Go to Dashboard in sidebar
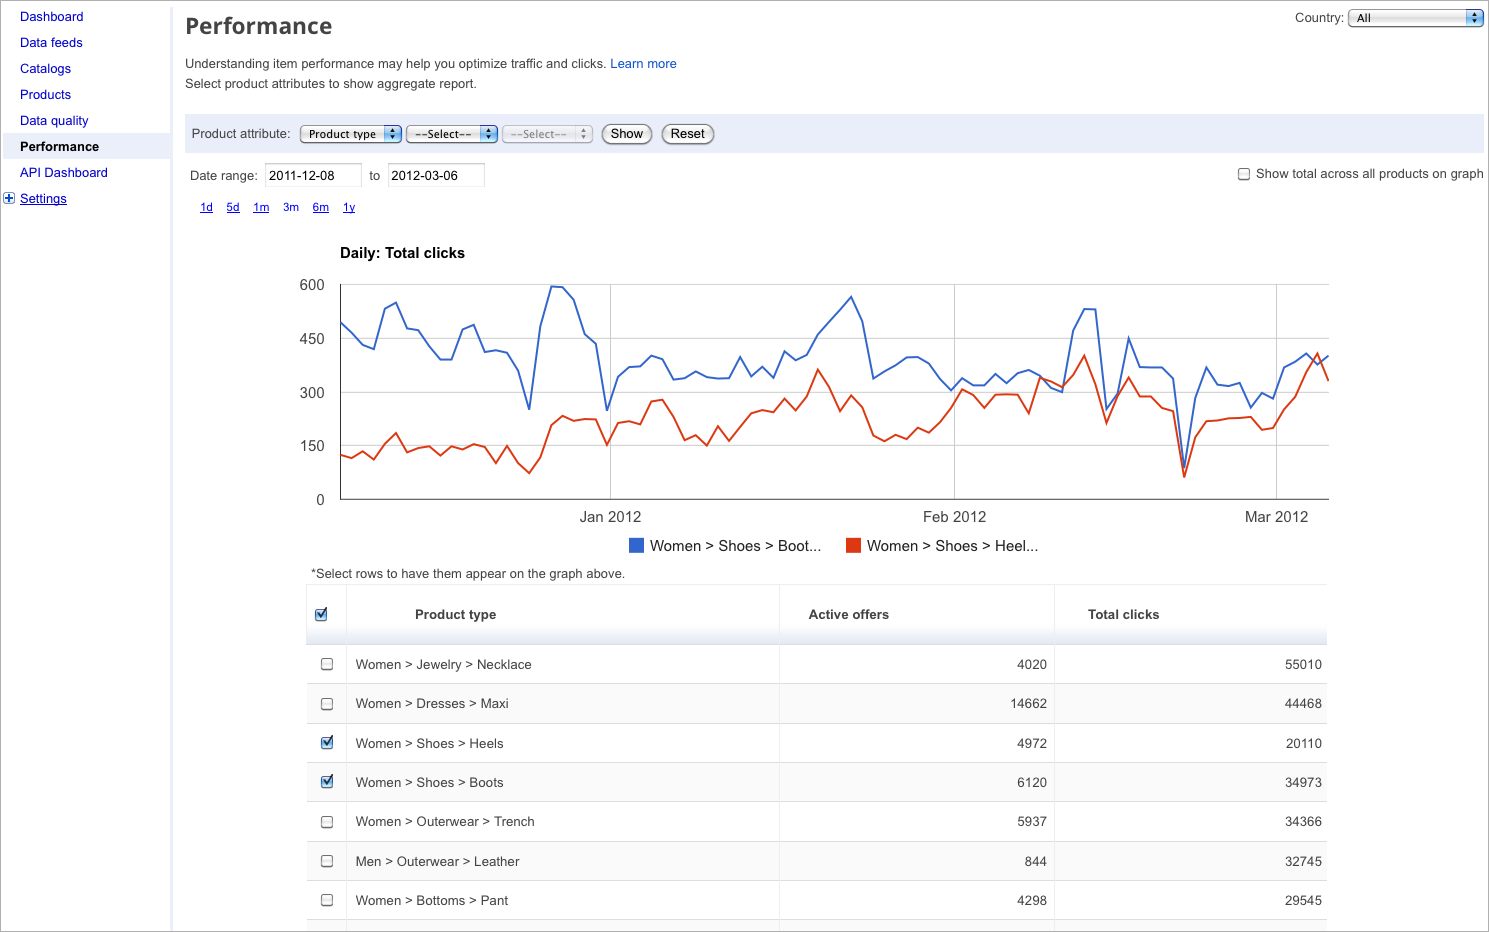Image resolution: width=1489 pixels, height=932 pixels. [52, 17]
